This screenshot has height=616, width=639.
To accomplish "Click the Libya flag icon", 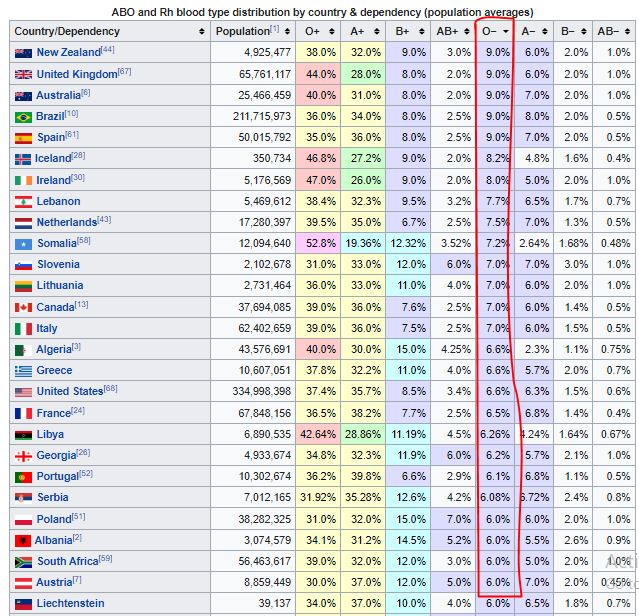I will [x=23, y=435].
